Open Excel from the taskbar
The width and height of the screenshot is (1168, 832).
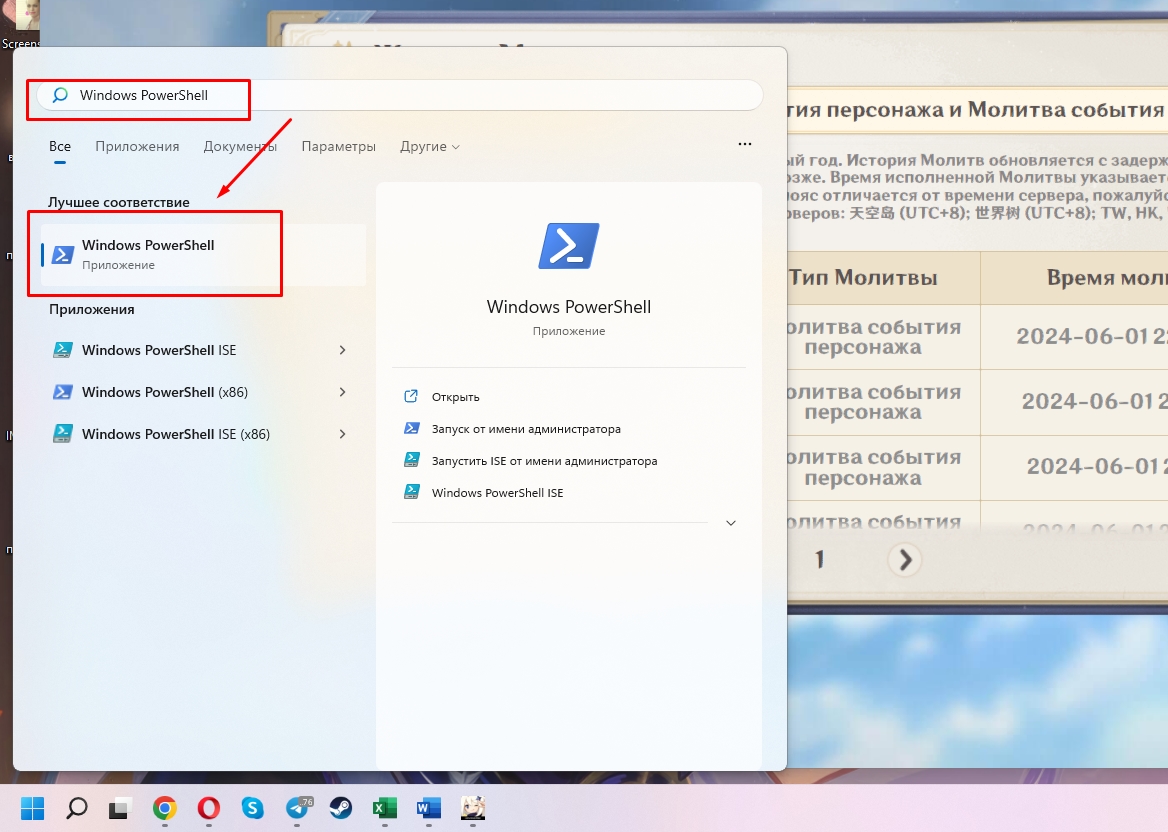[x=385, y=808]
